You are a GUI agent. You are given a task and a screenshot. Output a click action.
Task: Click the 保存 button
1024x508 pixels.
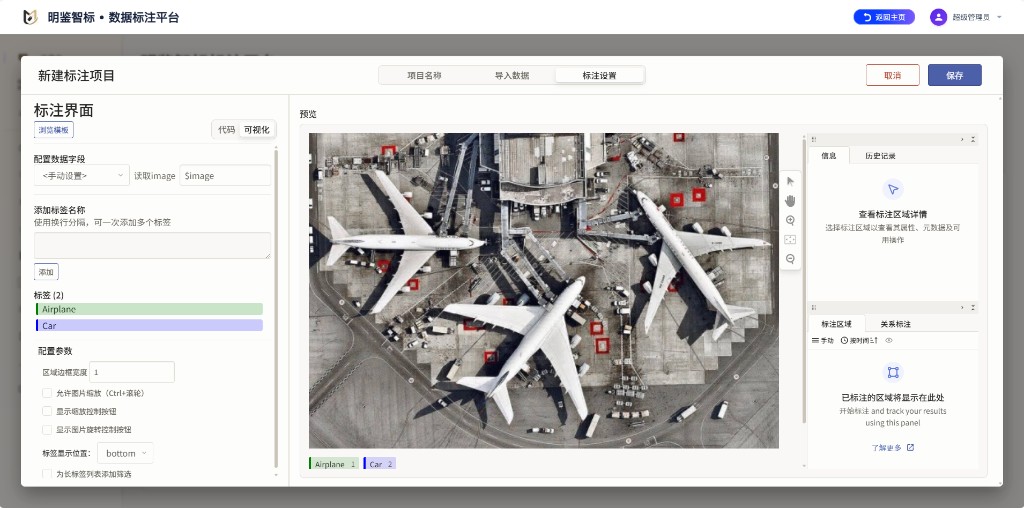[955, 75]
